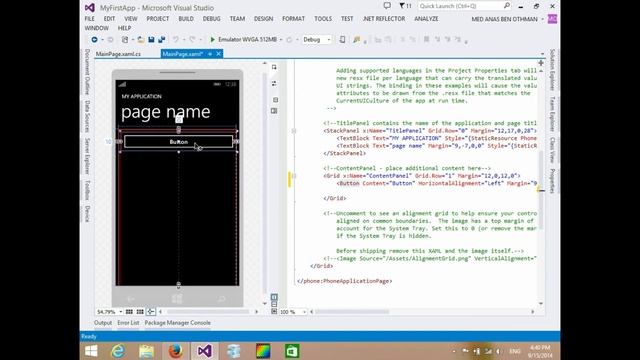The image size is (640, 360).
Task: Open the BUILD menu
Action: tap(186, 19)
